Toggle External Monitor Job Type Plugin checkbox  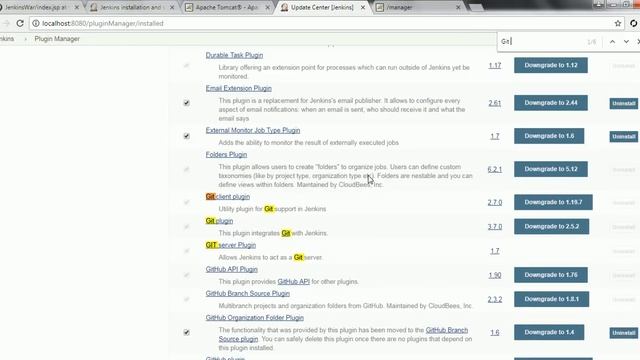(187, 136)
